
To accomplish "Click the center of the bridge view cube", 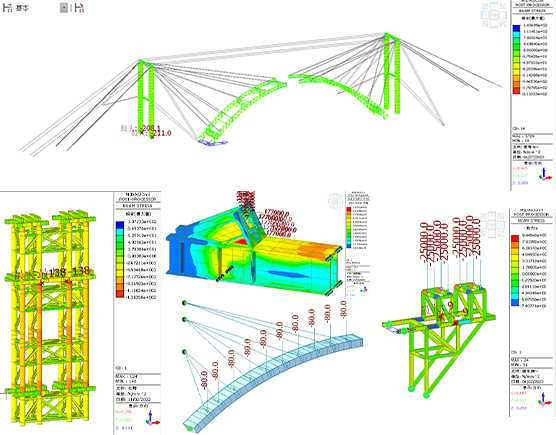I will pyautogui.click(x=494, y=15).
